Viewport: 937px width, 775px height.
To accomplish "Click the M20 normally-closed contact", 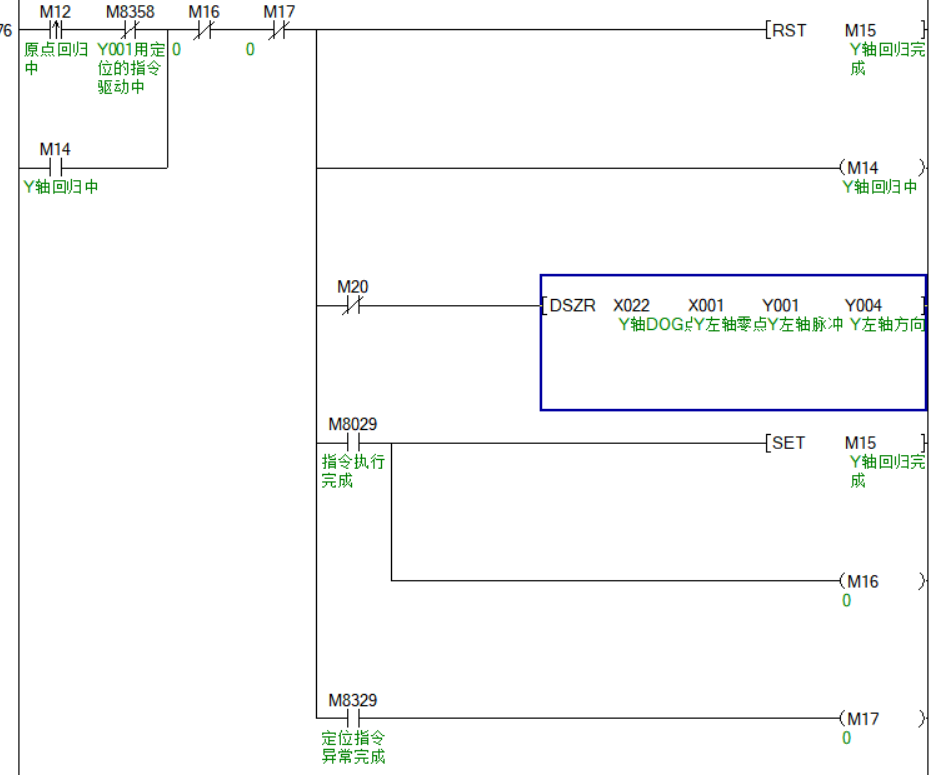I will coord(352,306).
